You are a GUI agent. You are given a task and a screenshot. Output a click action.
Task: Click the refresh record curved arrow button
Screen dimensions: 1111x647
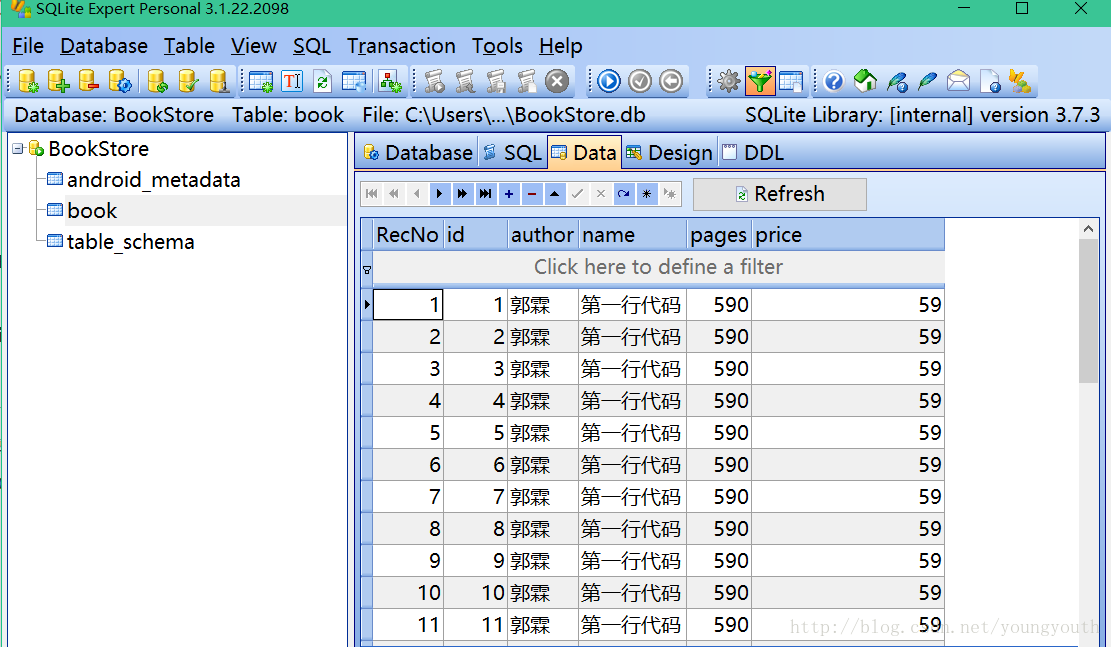624,193
